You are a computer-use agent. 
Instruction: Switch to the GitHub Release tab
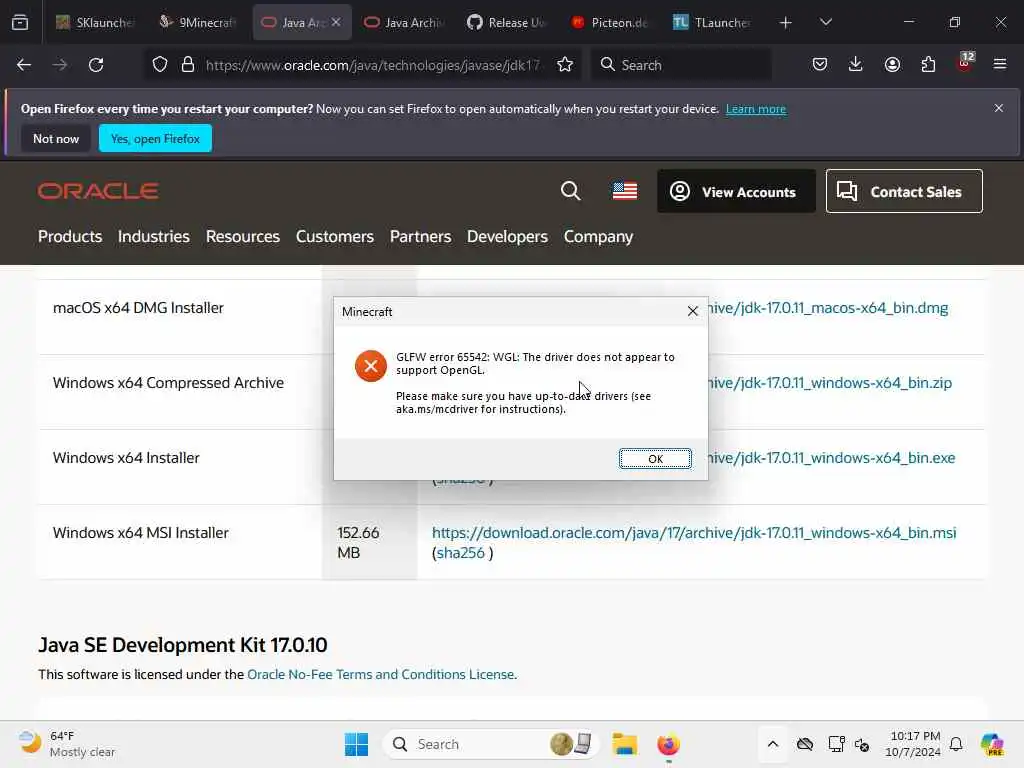[507, 22]
